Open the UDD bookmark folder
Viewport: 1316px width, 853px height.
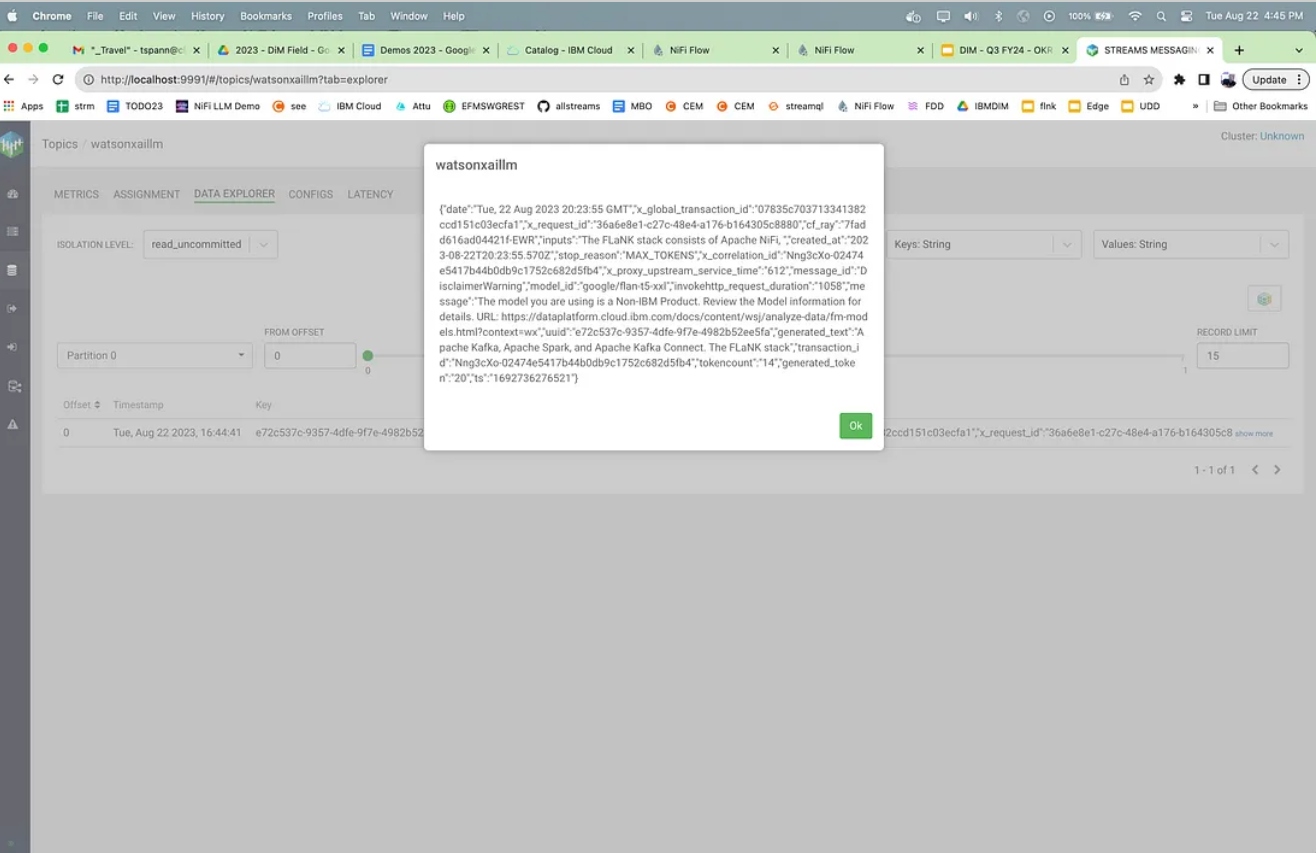[x=1141, y=106]
